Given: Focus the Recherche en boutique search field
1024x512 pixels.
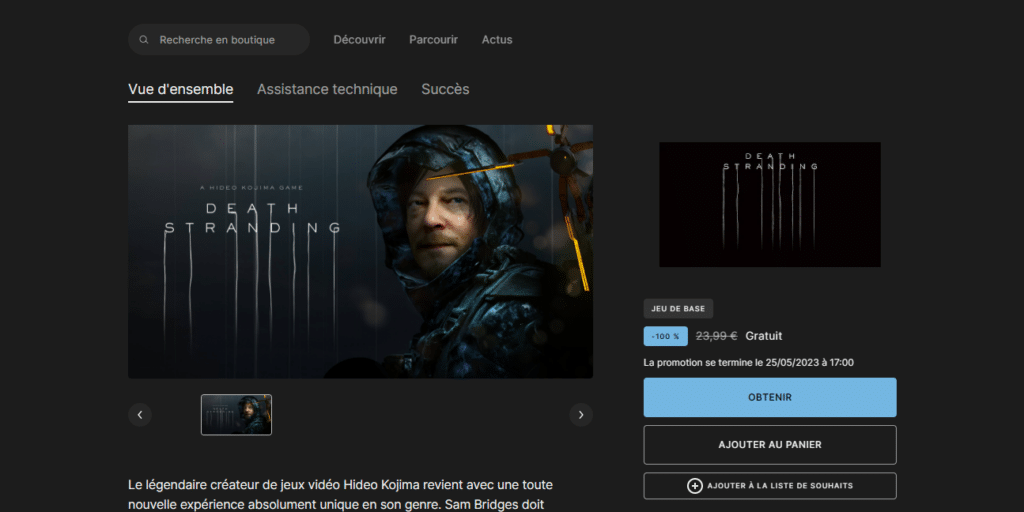Looking at the screenshot, I should tap(219, 40).
